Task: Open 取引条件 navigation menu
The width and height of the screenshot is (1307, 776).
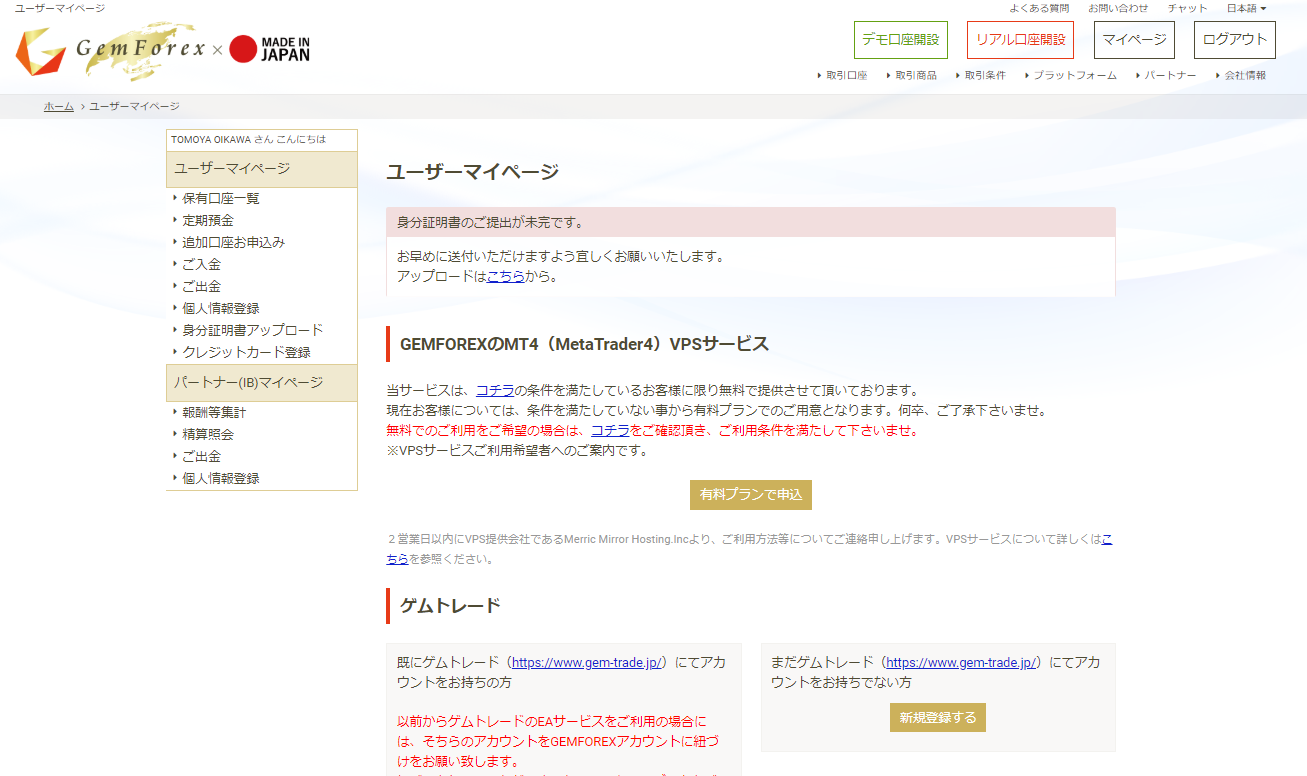Action: (x=980, y=75)
